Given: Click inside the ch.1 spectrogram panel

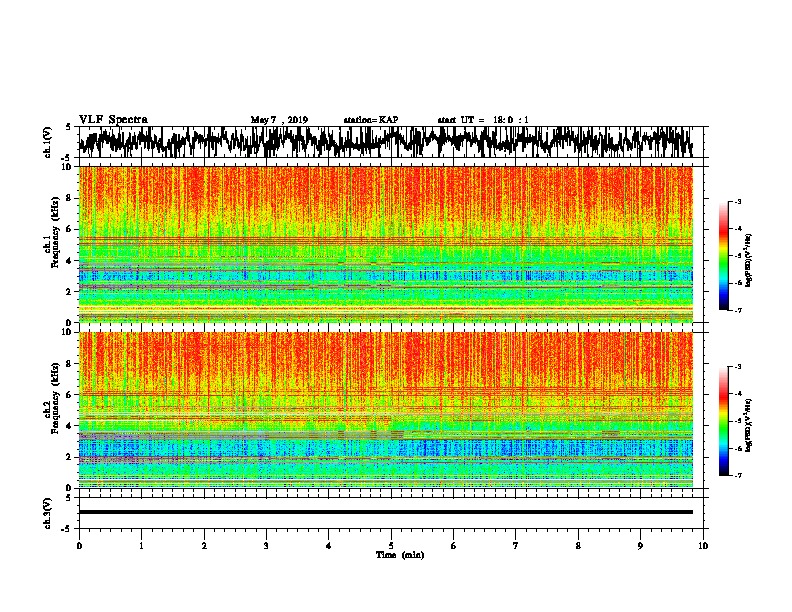Looking at the screenshot, I should pyautogui.click(x=386, y=244).
